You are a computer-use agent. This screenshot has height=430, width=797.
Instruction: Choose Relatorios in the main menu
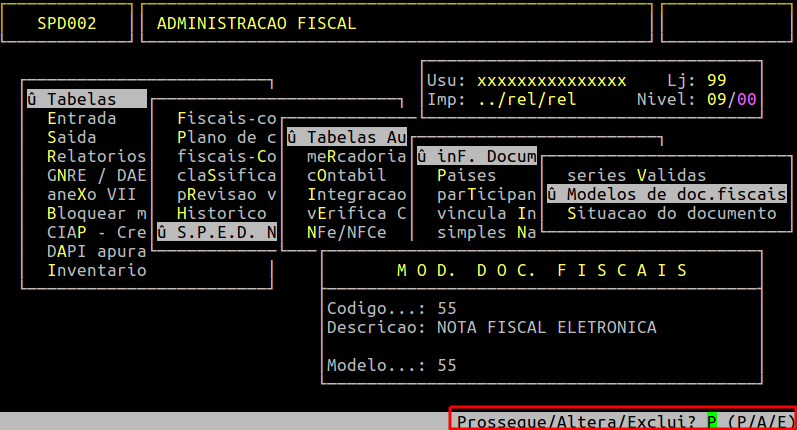tap(97, 156)
